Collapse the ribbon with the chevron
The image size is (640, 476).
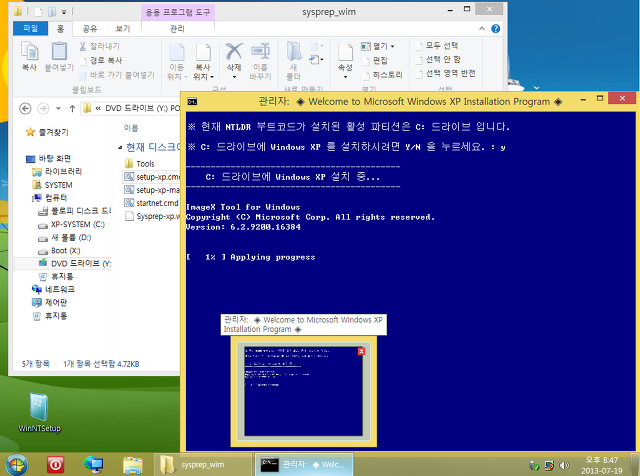(x=482, y=28)
